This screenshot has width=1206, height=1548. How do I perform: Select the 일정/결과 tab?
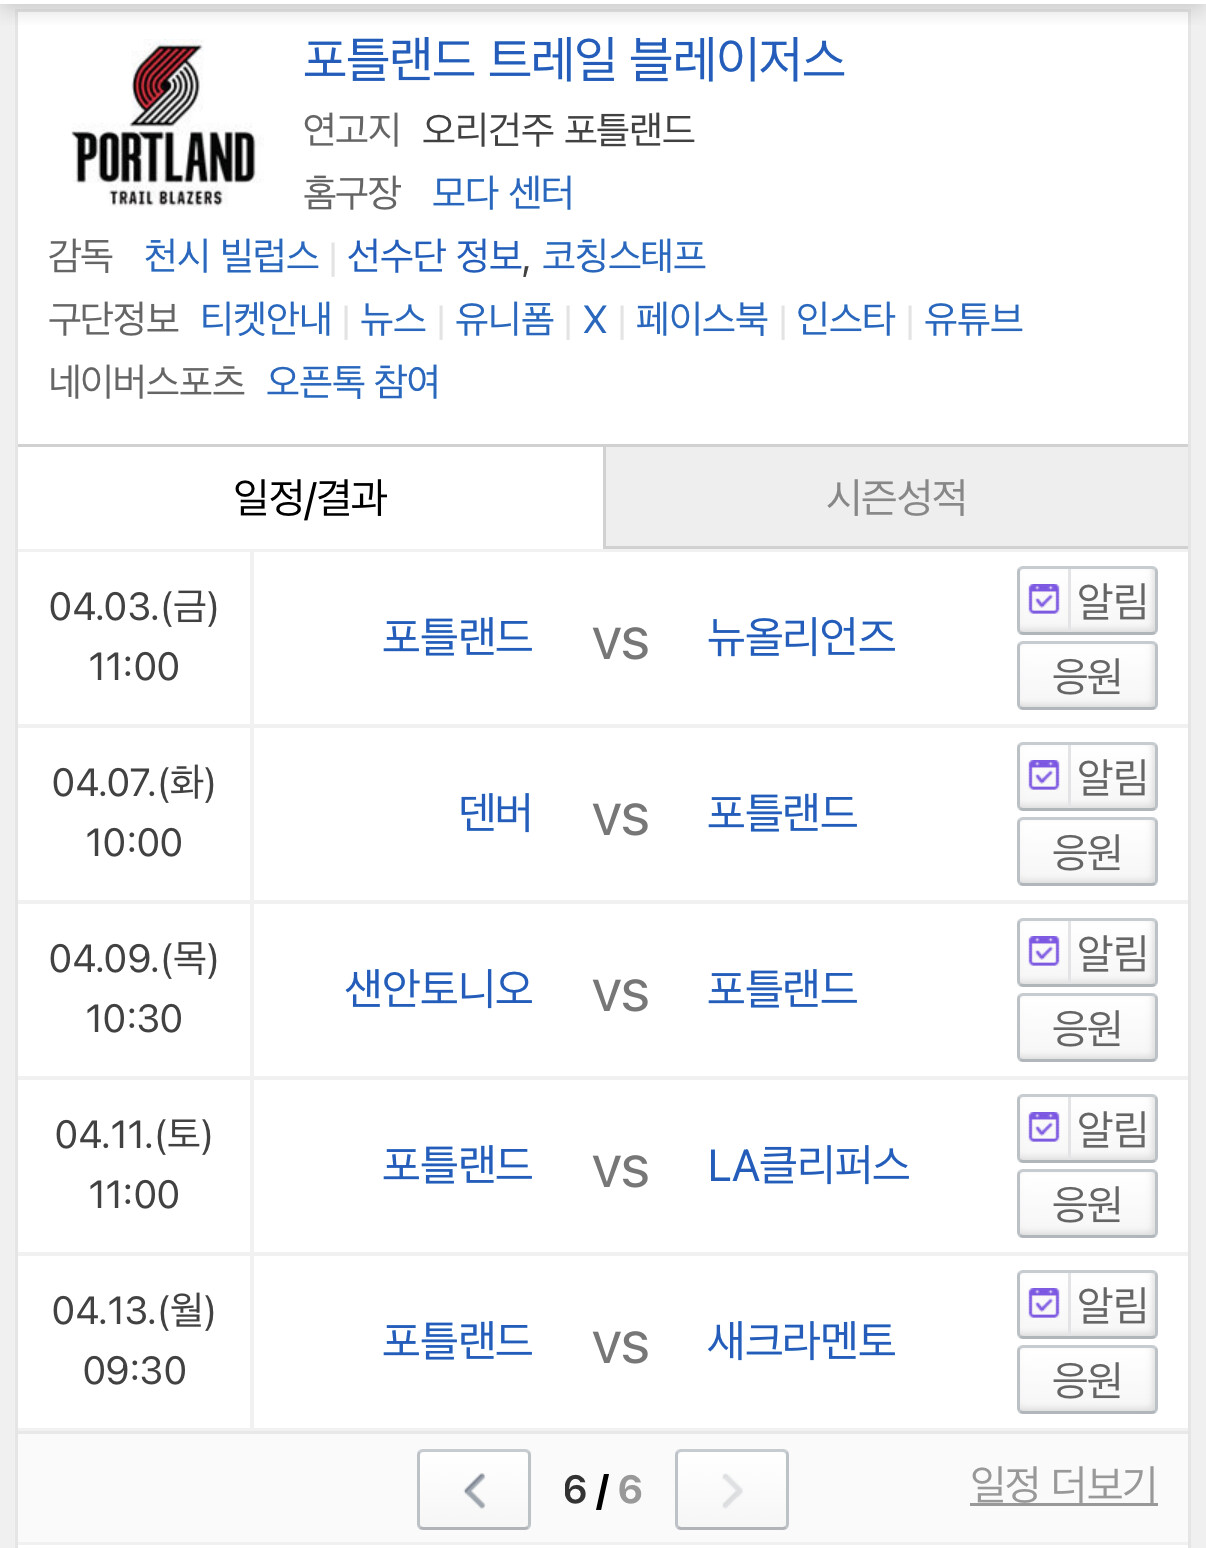click(310, 498)
